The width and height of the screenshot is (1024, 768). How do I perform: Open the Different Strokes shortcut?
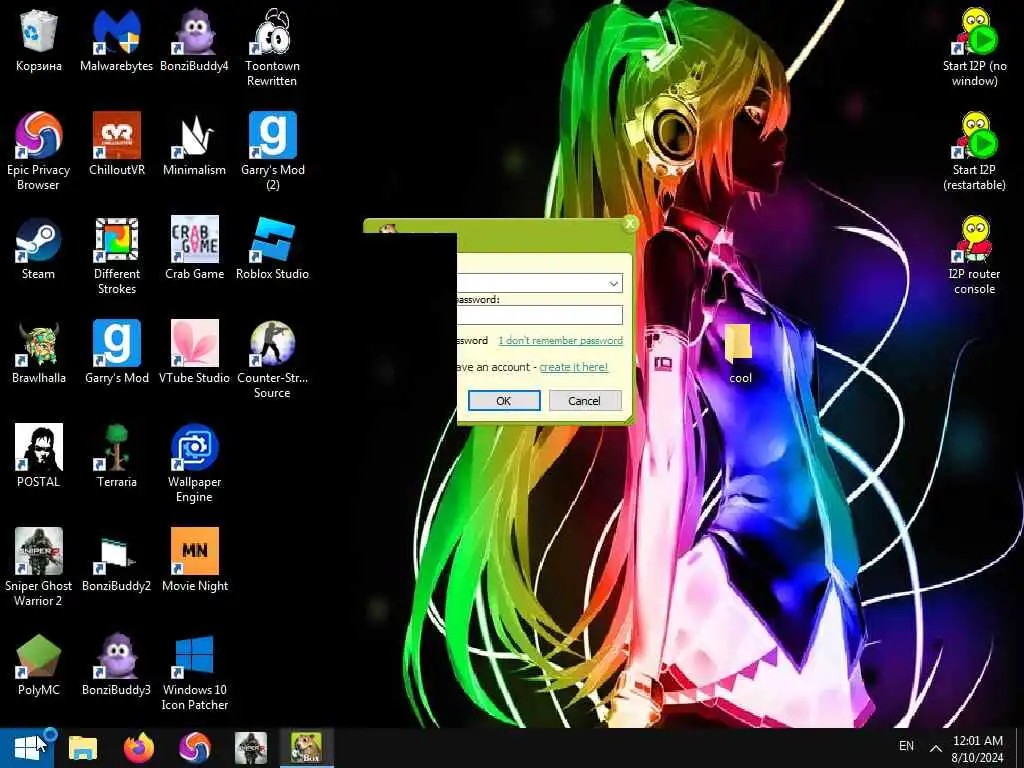pyautogui.click(x=116, y=255)
